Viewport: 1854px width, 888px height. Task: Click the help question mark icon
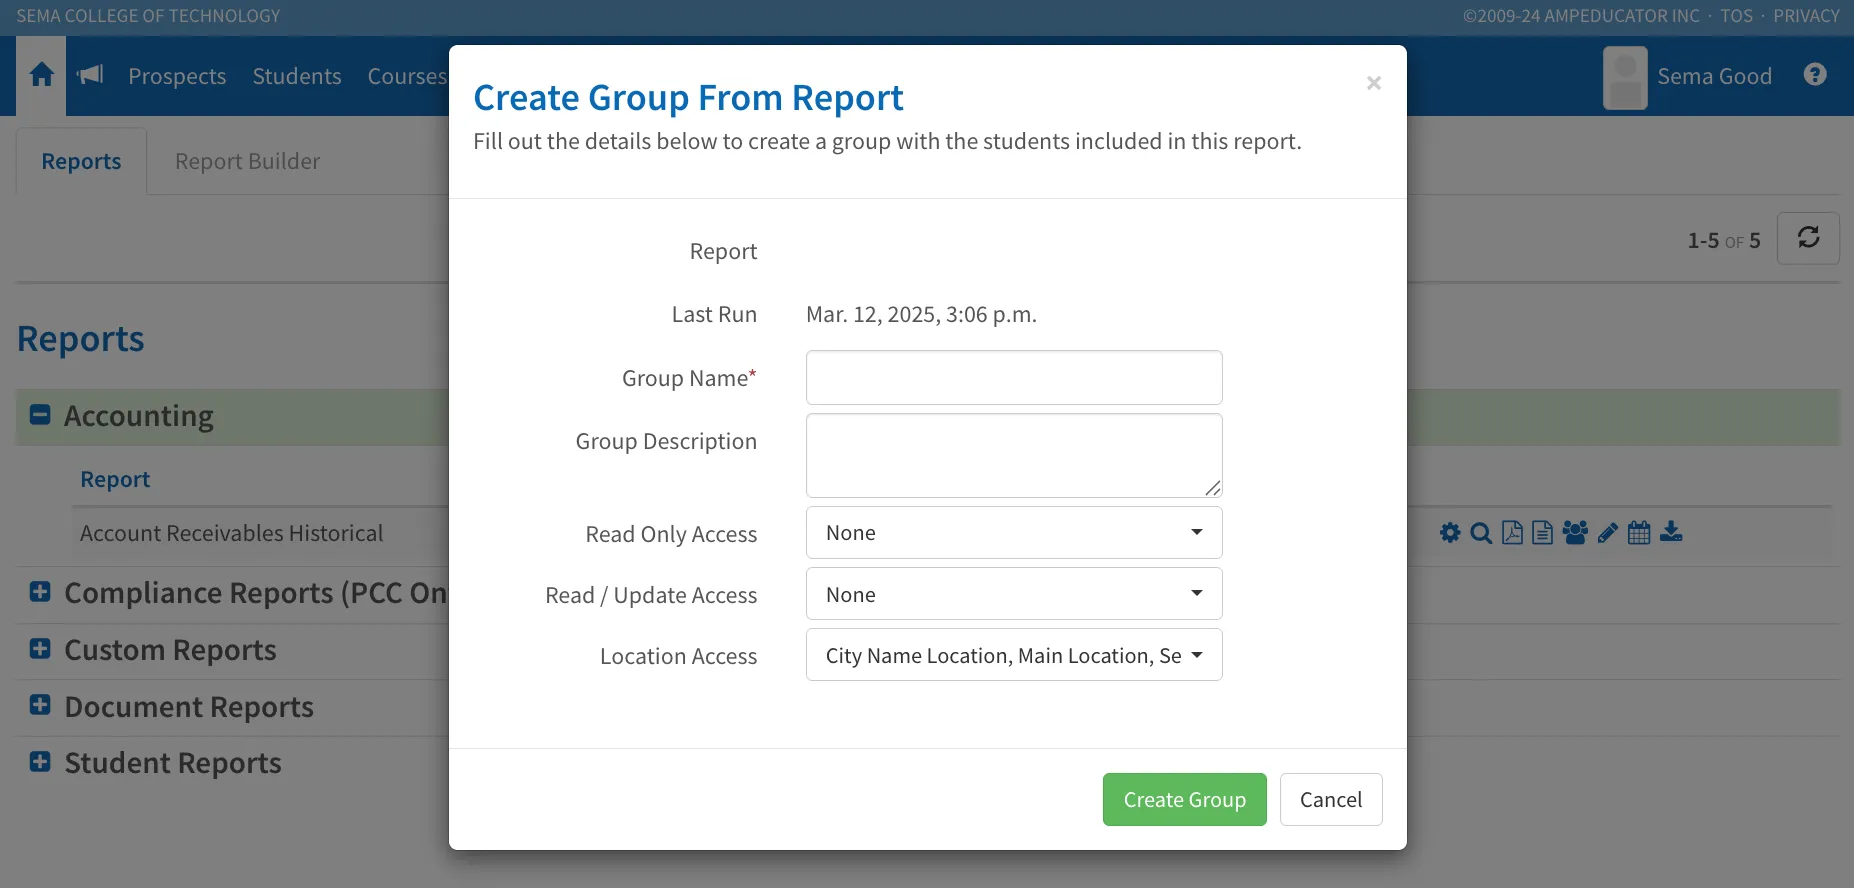click(x=1815, y=75)
